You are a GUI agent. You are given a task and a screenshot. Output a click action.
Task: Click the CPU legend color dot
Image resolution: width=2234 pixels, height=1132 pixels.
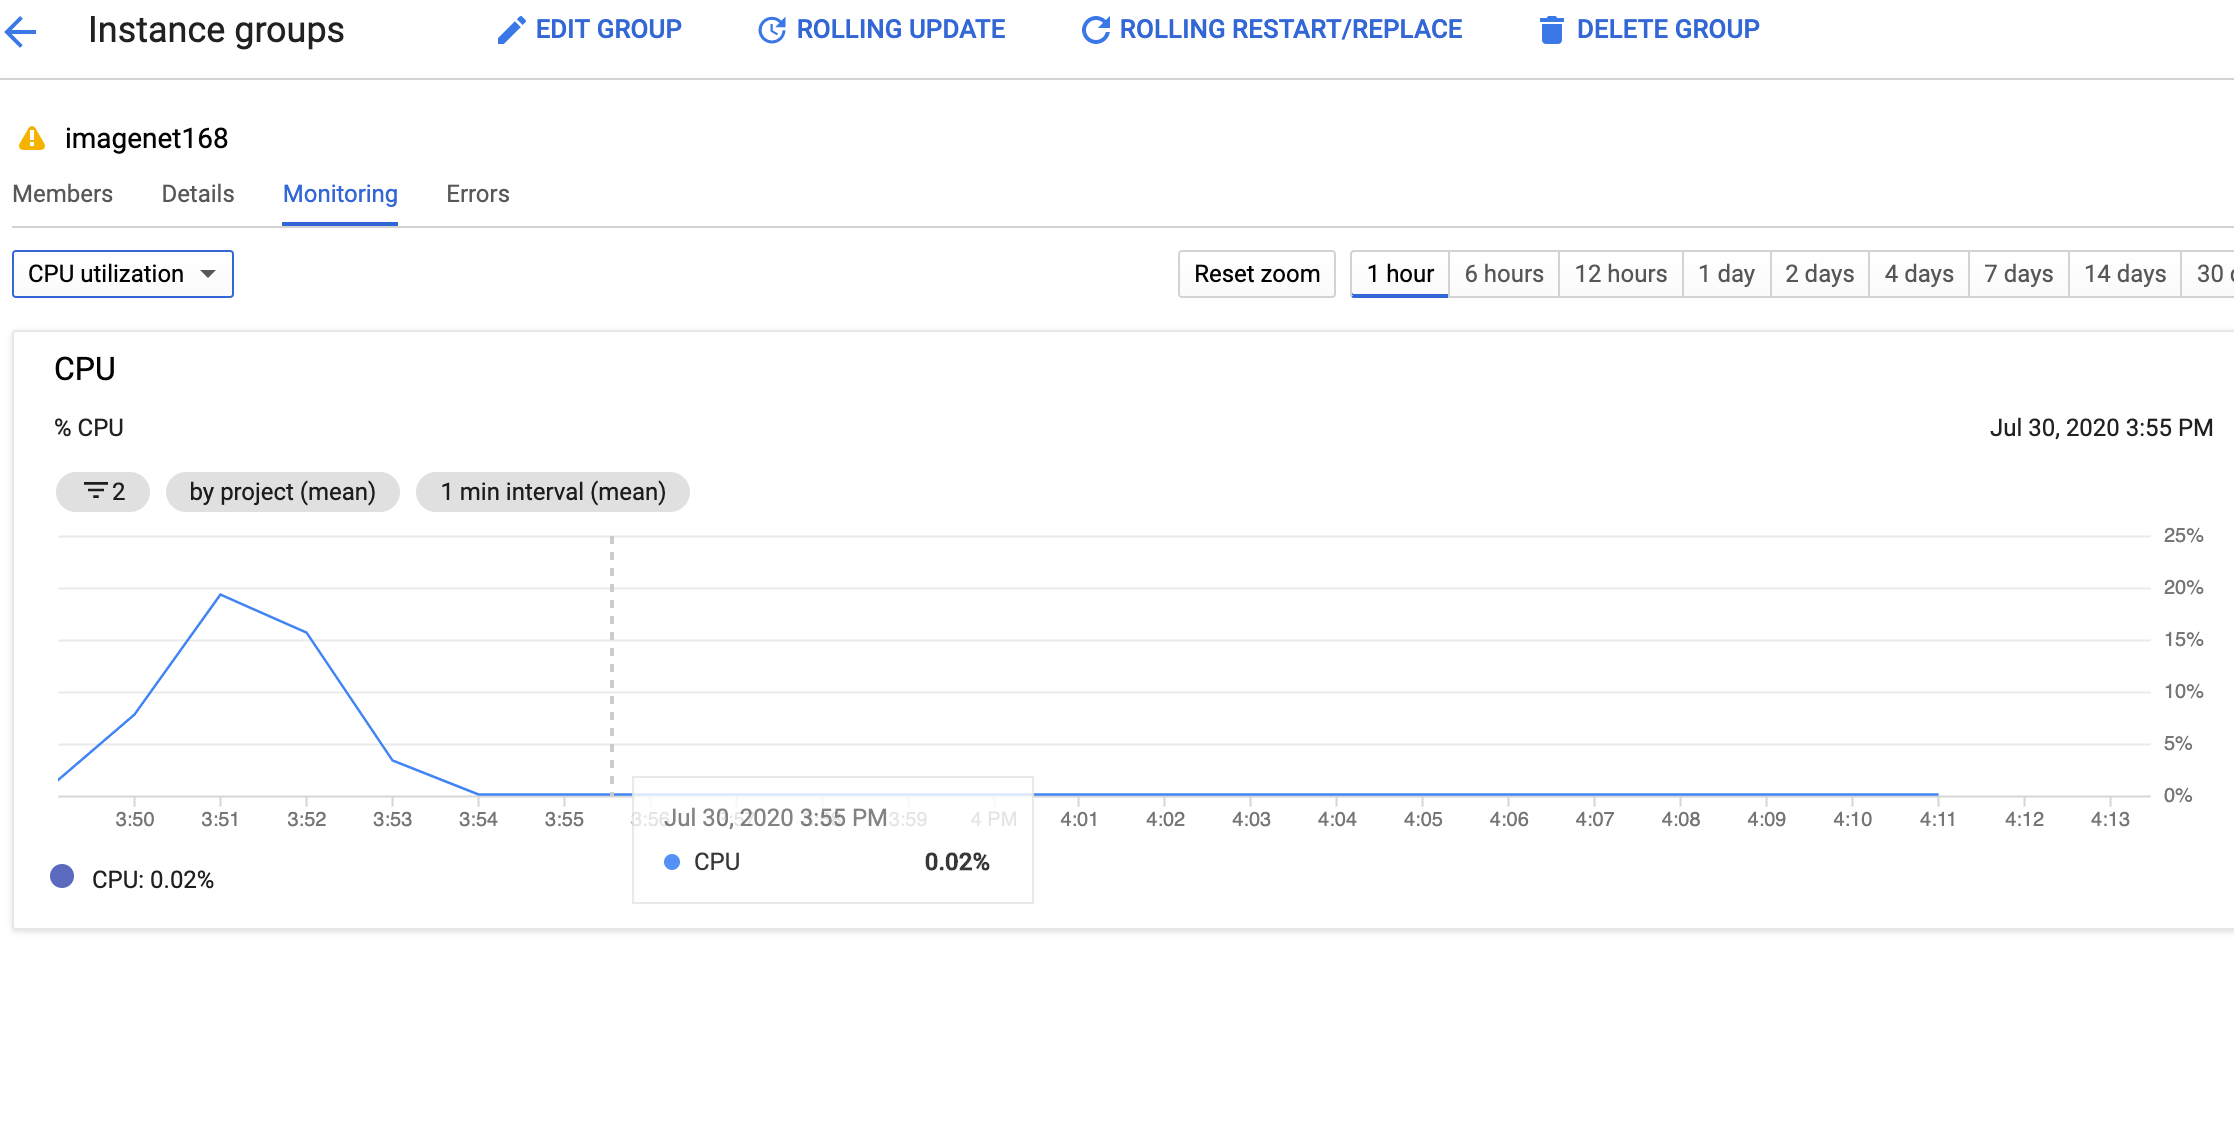[62, 877]
